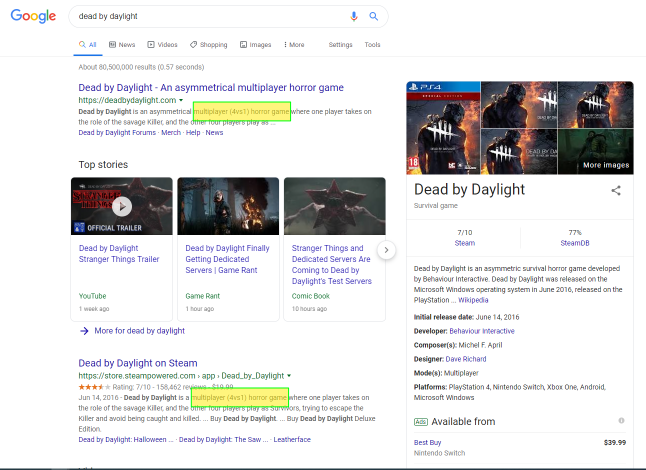Open 'Dead by Daylight Stranger Things Trailer' story
Screen dimensions: 646x470
coord(119,254)
